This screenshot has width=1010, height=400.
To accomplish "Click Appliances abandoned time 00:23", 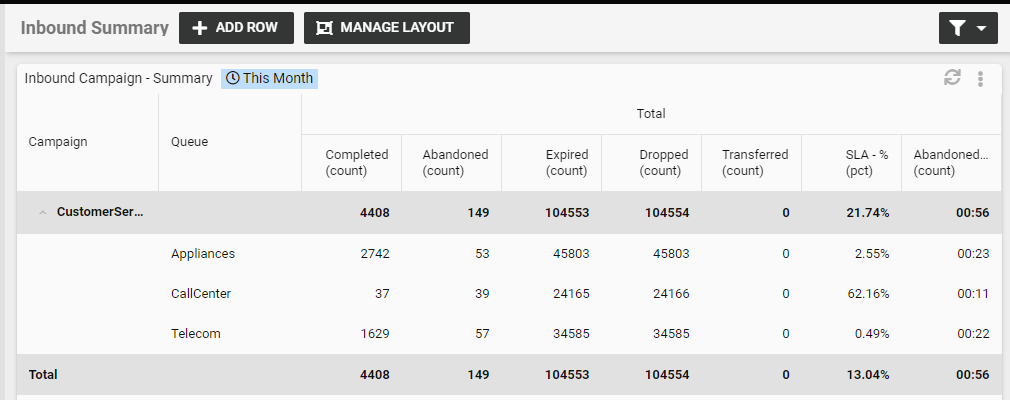I will click(x=973, y=254).
